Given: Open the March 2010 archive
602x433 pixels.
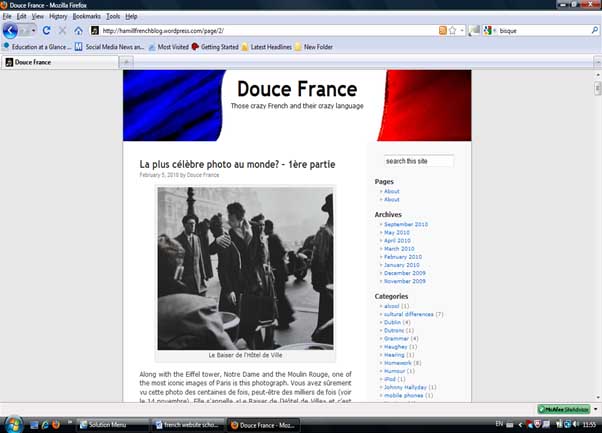Looking at the screenshot, I should tap(399, 249).
